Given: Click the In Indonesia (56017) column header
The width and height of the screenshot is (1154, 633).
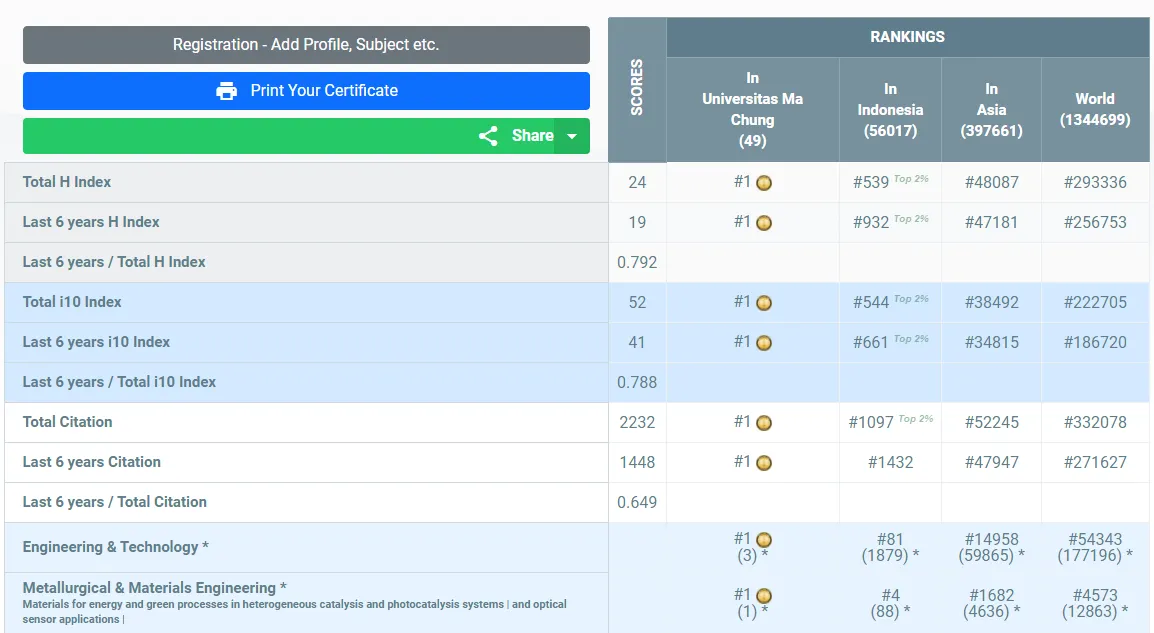Looking at the screenshot, I should [x=890, y=109].
